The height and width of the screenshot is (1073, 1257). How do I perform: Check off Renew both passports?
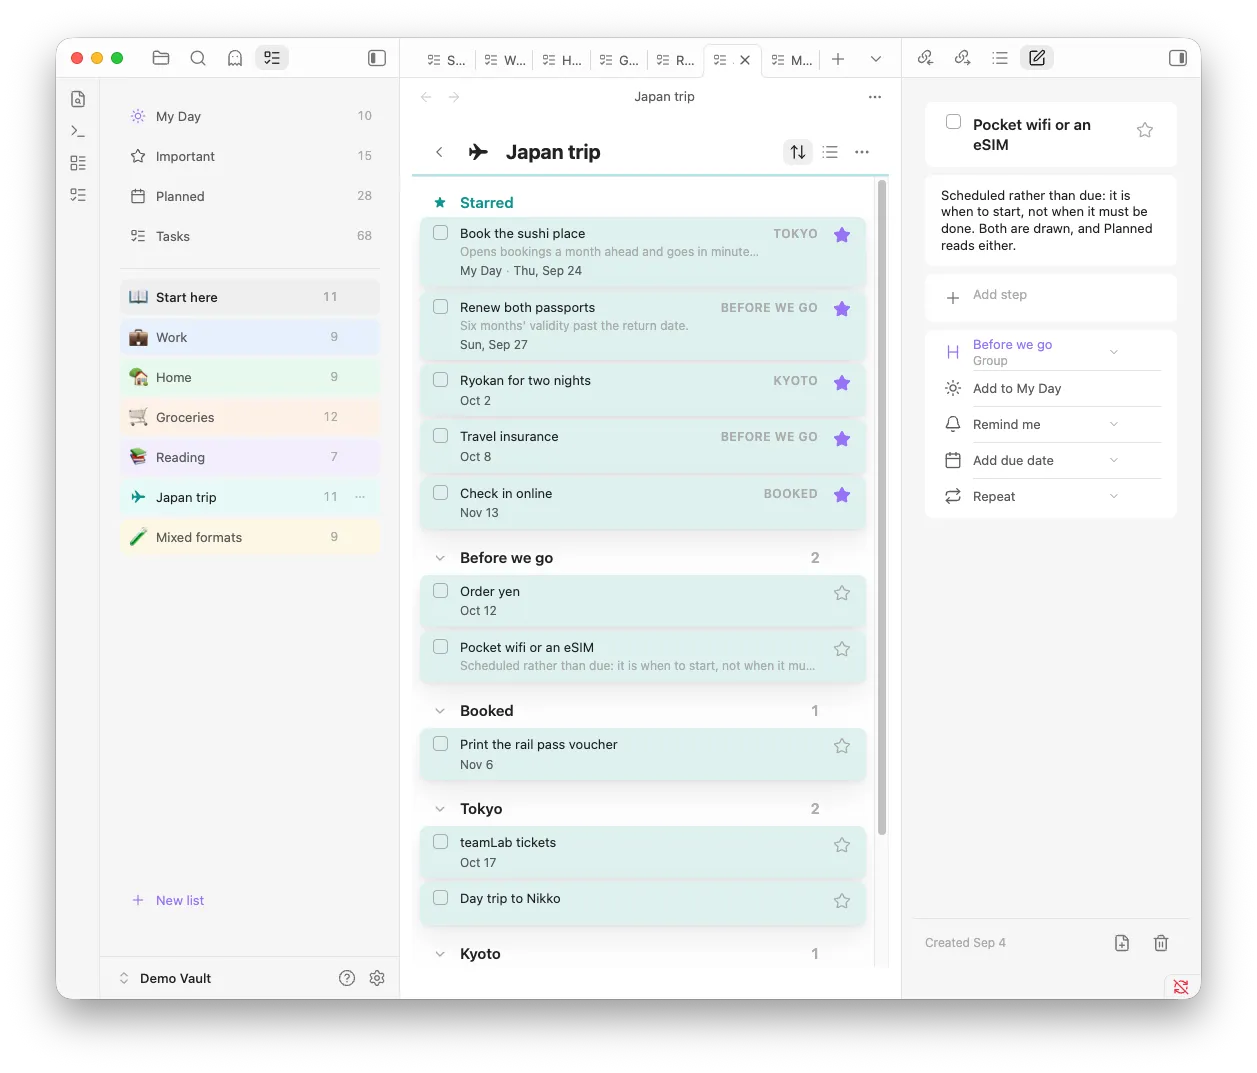[440, 307]
